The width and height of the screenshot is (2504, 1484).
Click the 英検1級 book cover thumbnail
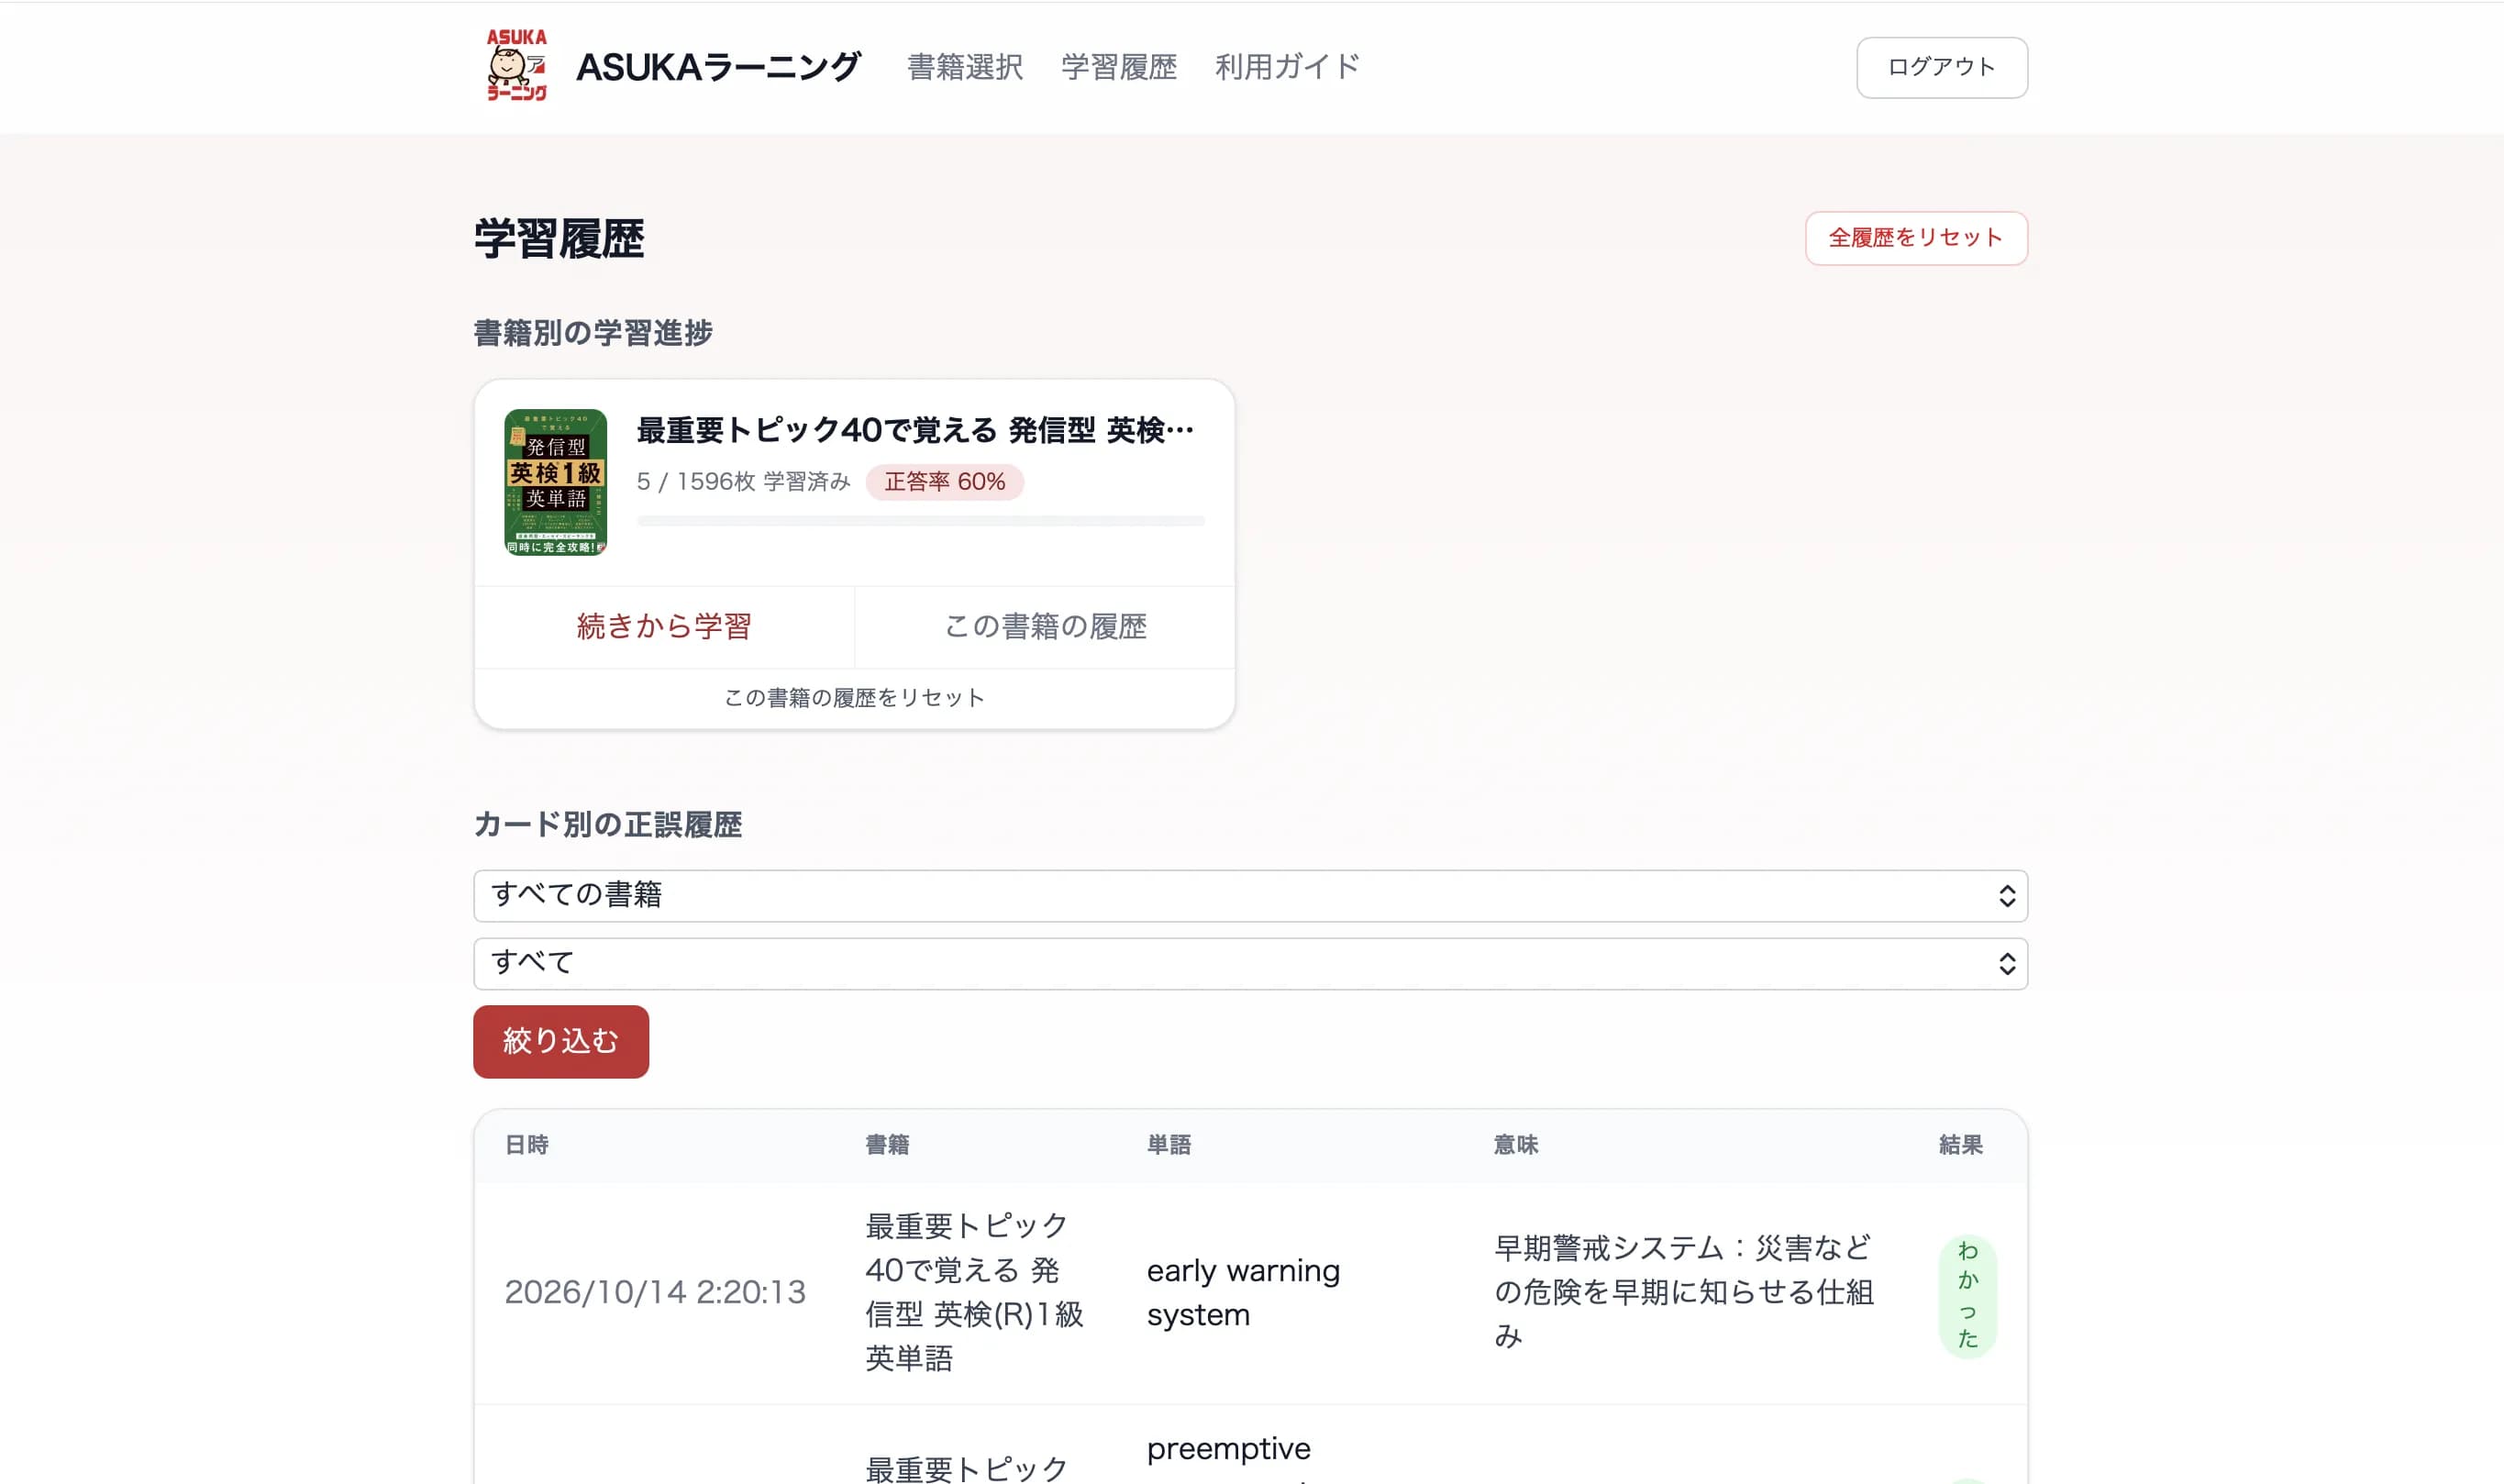(555, 482)
